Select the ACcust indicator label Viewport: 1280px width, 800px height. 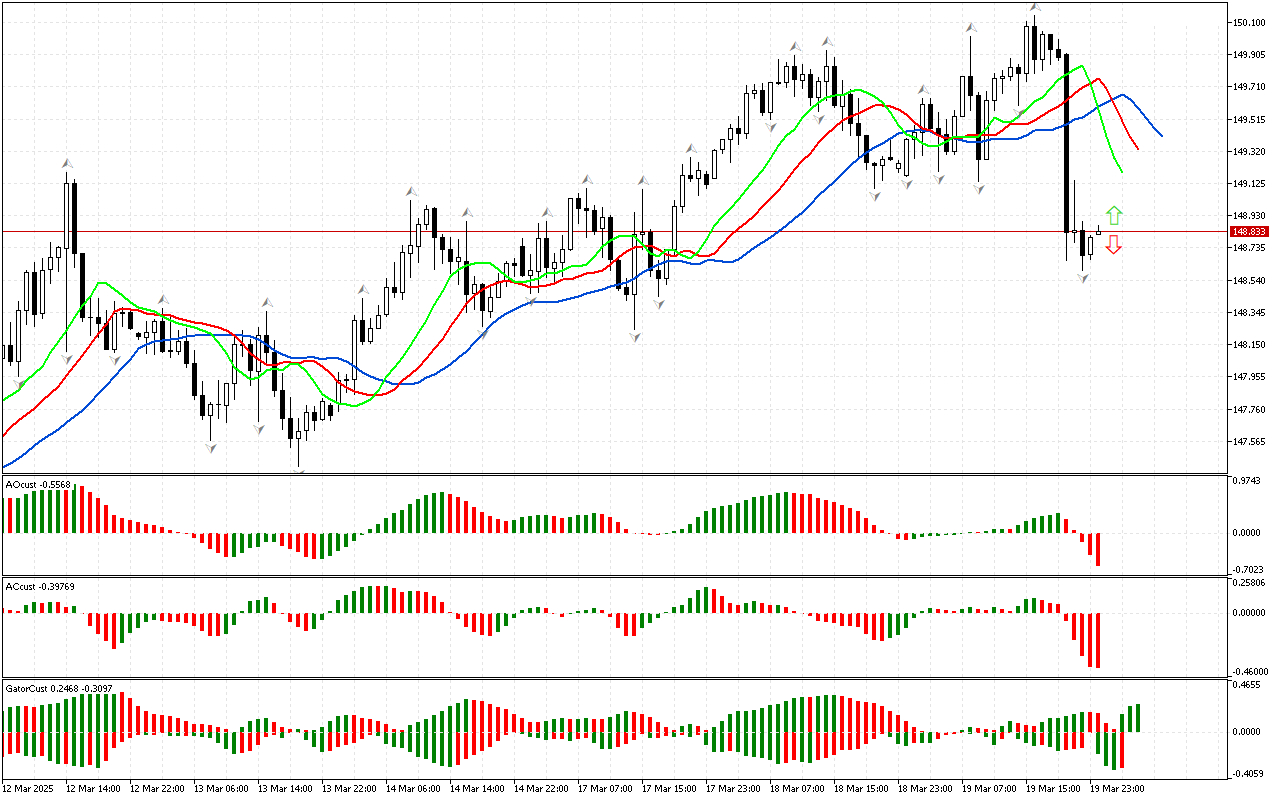(x=40, y=586)
